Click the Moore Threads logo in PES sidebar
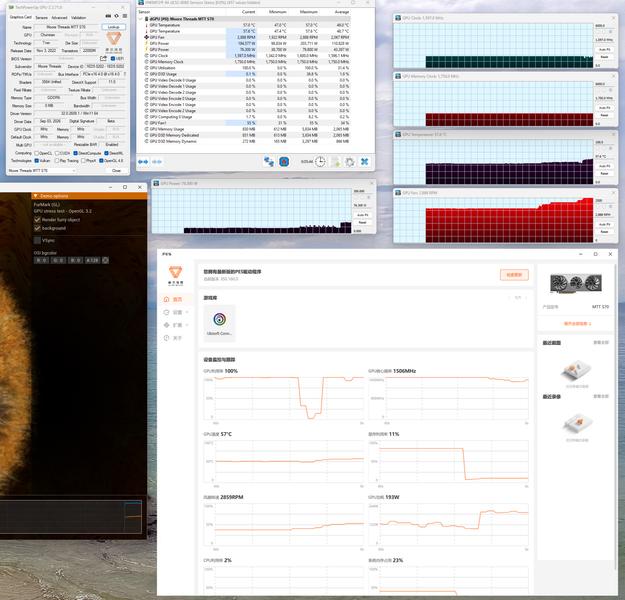Image resolution: width=625 pixels, height=600 pixels. (x=175, y=275)
